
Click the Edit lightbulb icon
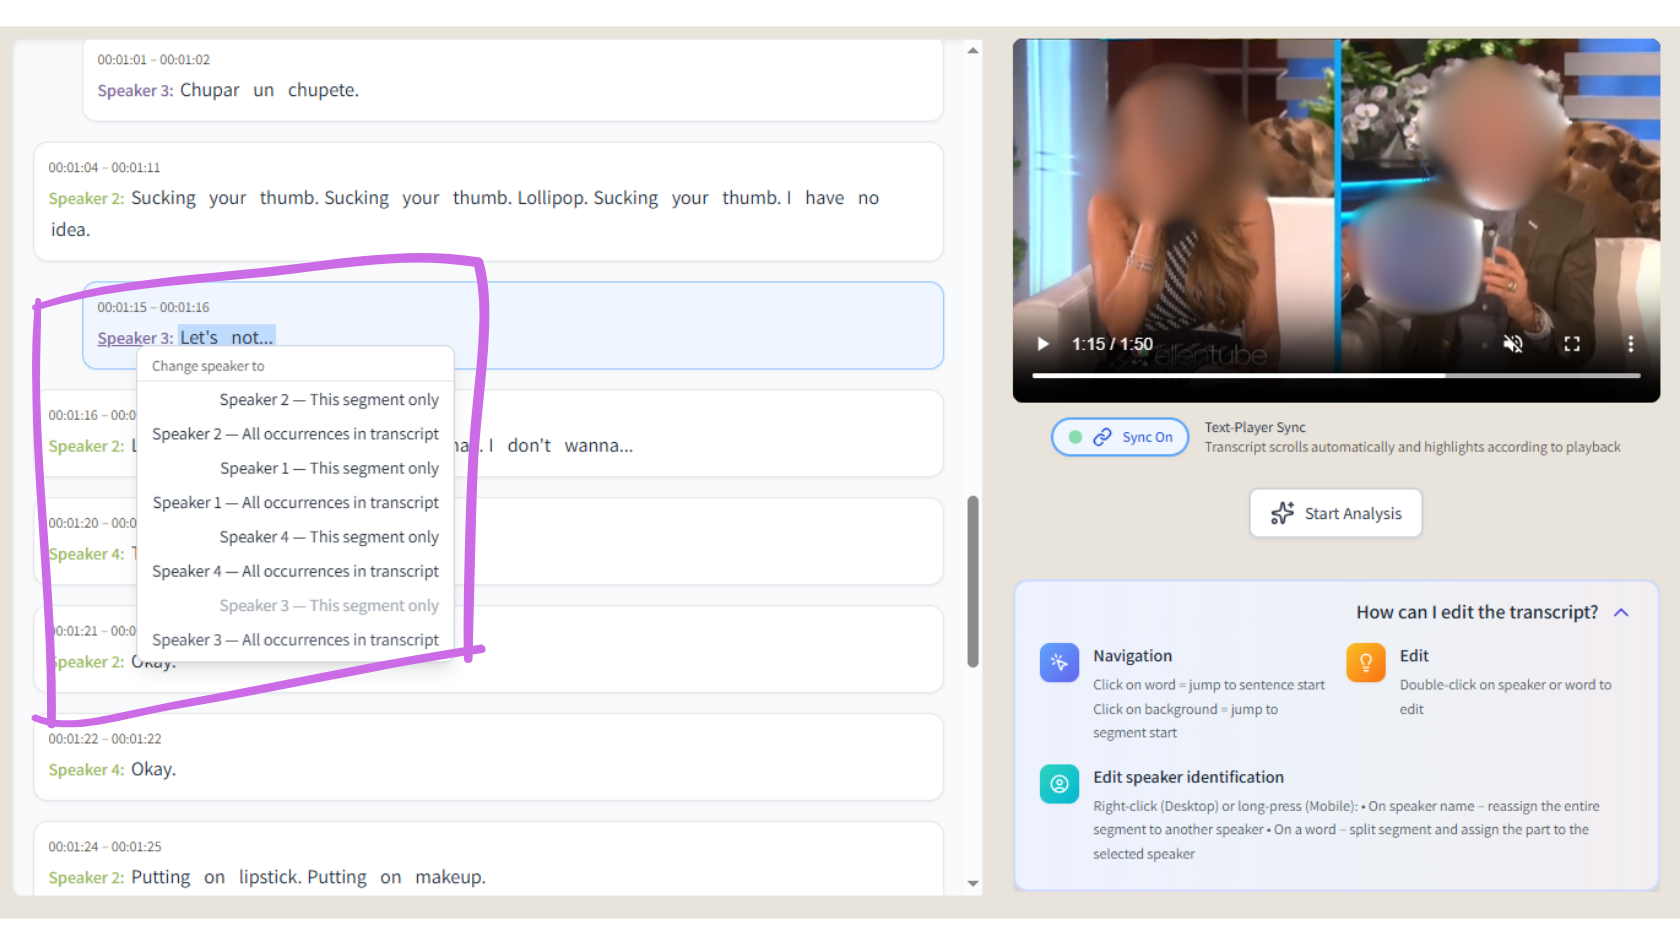coord(1365,662)
